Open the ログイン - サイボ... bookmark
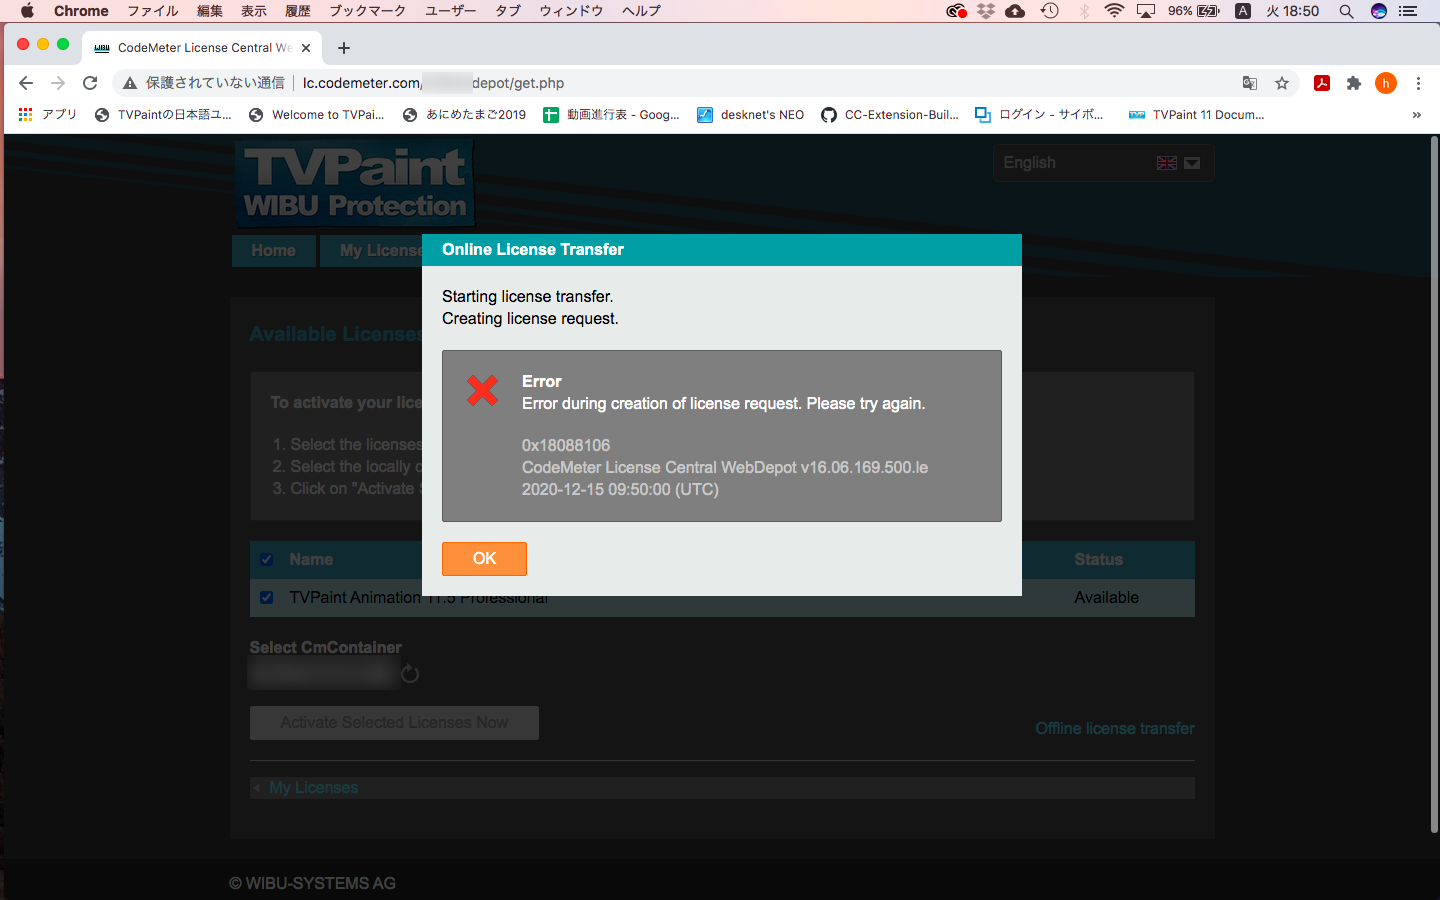Image resolution: width=1440 pixels, height=900 pixels. click(1040, 115)
